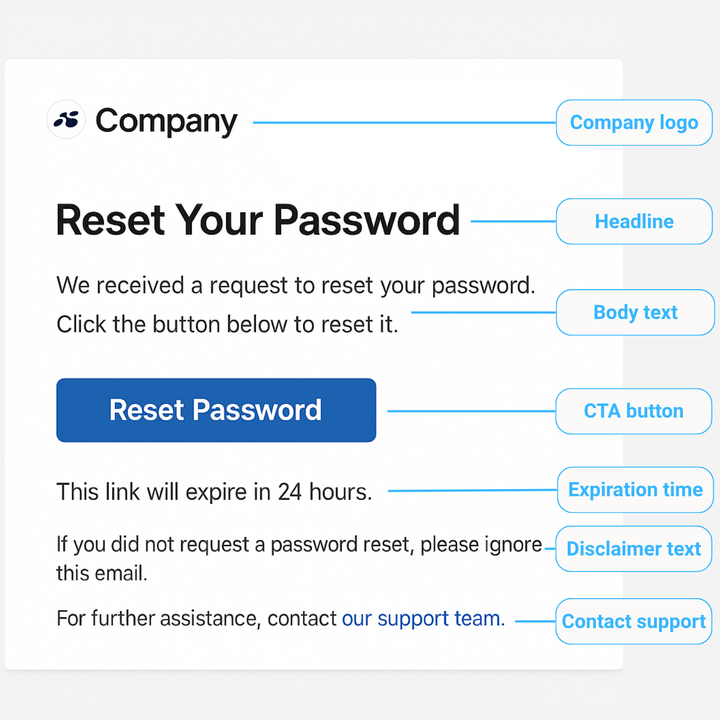Click the Company brand name text
The width and height of the screenshot is (720, 720).
tap(166, 122)
